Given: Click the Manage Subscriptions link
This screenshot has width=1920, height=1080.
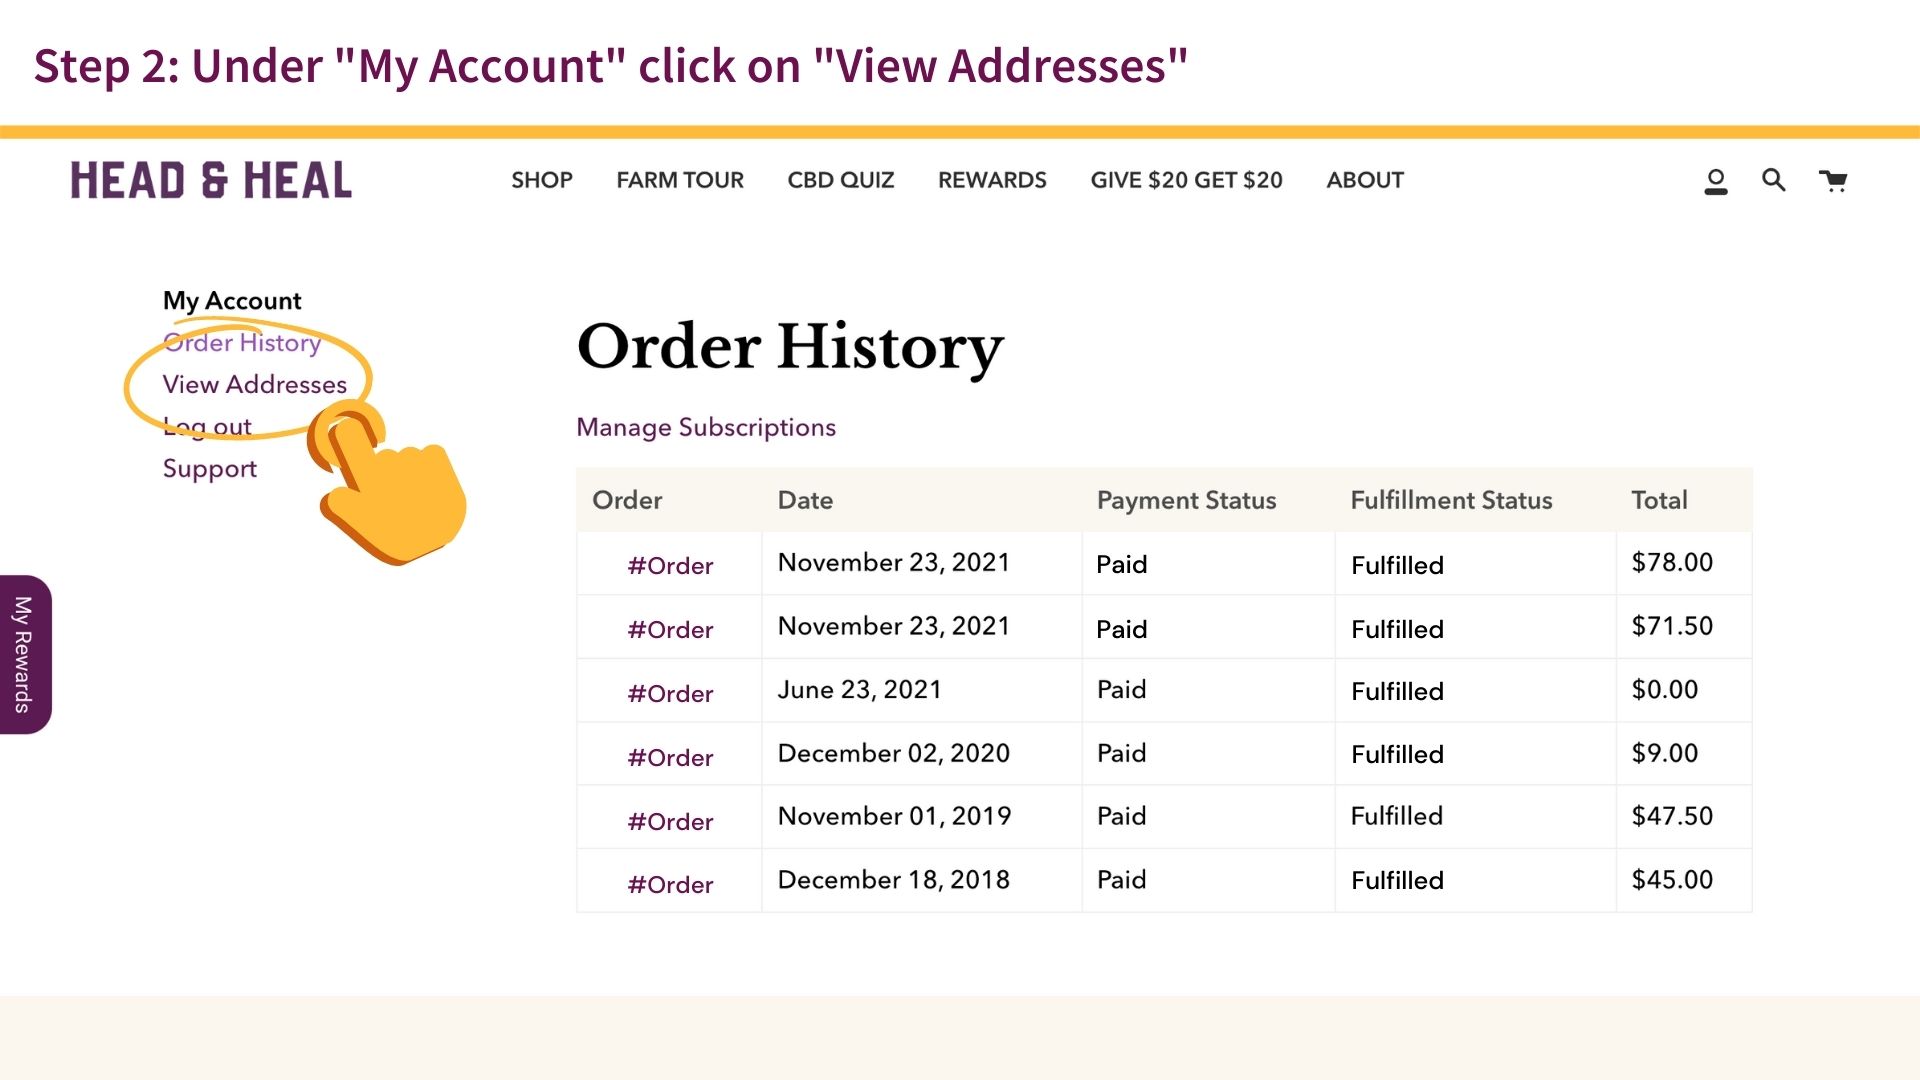Looking at the screenshot, I should click(x=706, y=428).
